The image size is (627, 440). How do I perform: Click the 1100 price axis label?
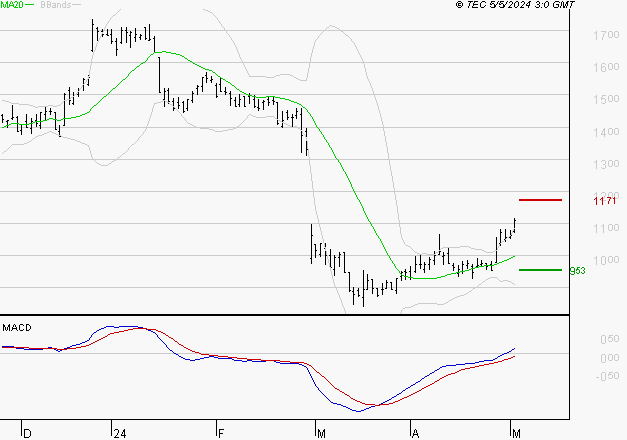[606, 228]
